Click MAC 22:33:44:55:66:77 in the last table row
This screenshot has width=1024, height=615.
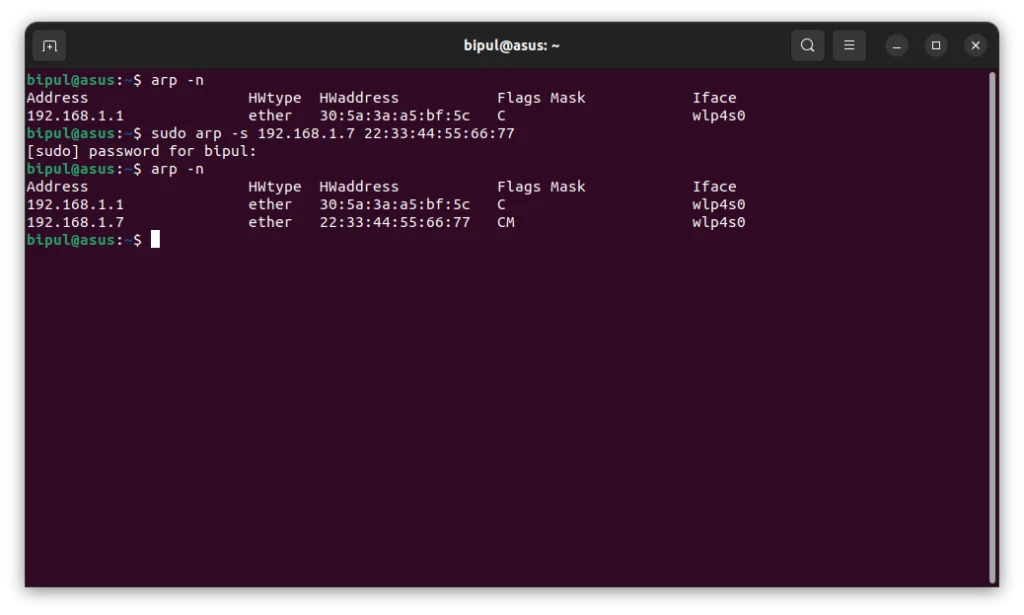pos(394,222)
